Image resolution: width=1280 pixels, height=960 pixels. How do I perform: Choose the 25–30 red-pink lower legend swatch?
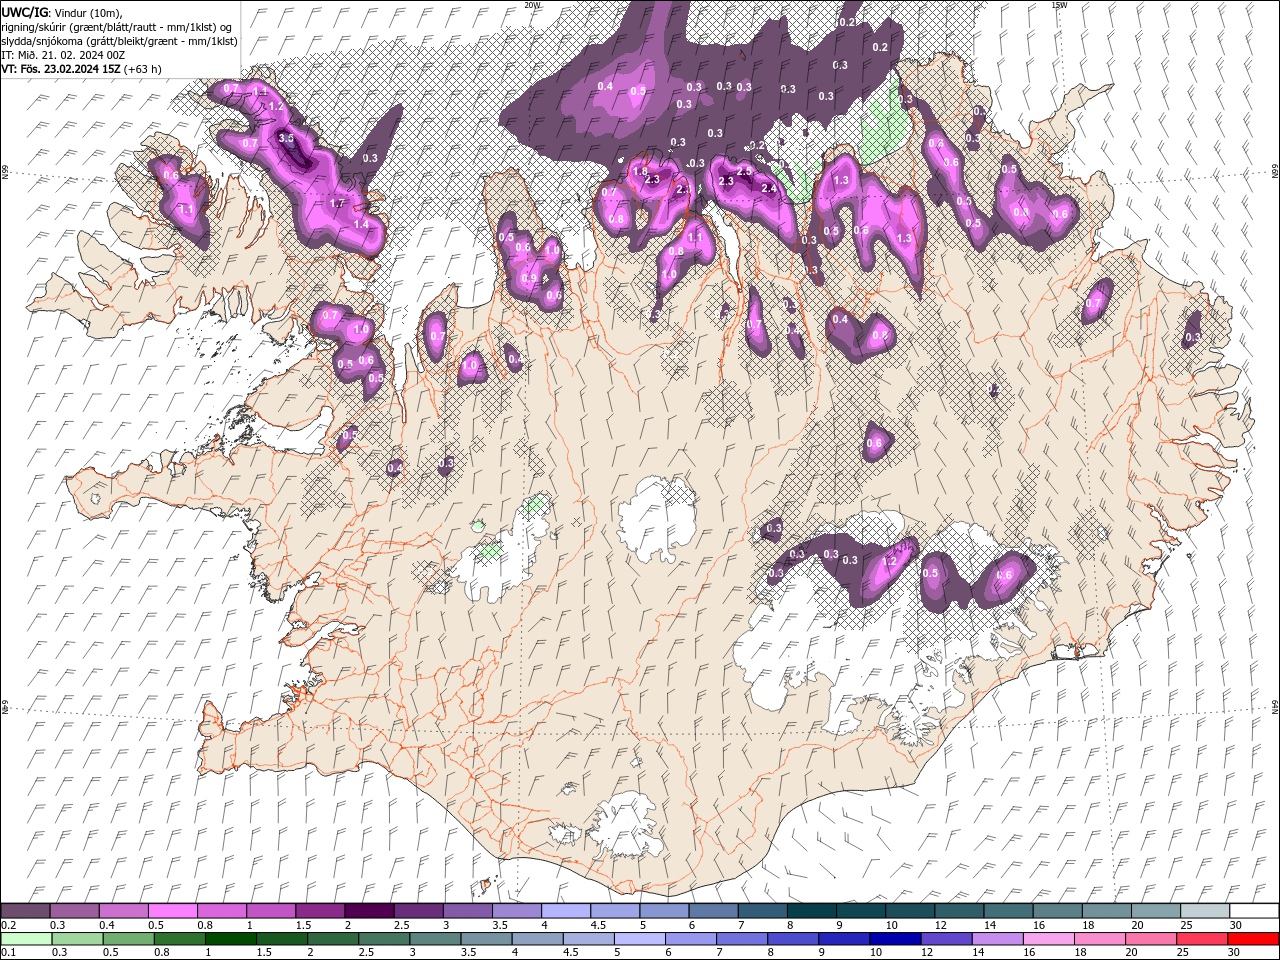tap(1201, 939)
